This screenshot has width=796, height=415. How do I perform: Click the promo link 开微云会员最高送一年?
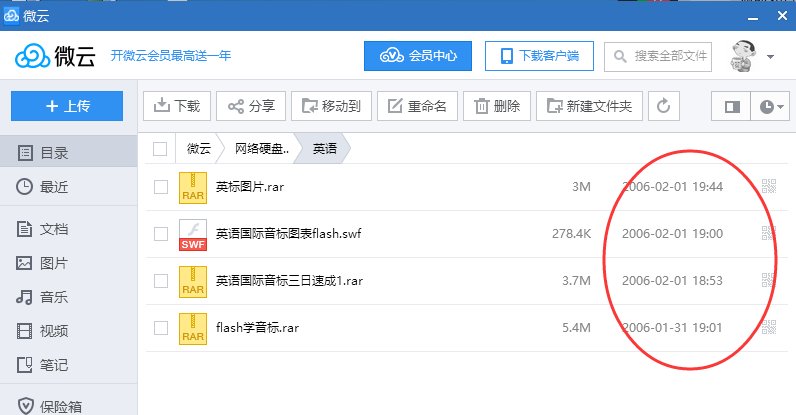point(171,55)
